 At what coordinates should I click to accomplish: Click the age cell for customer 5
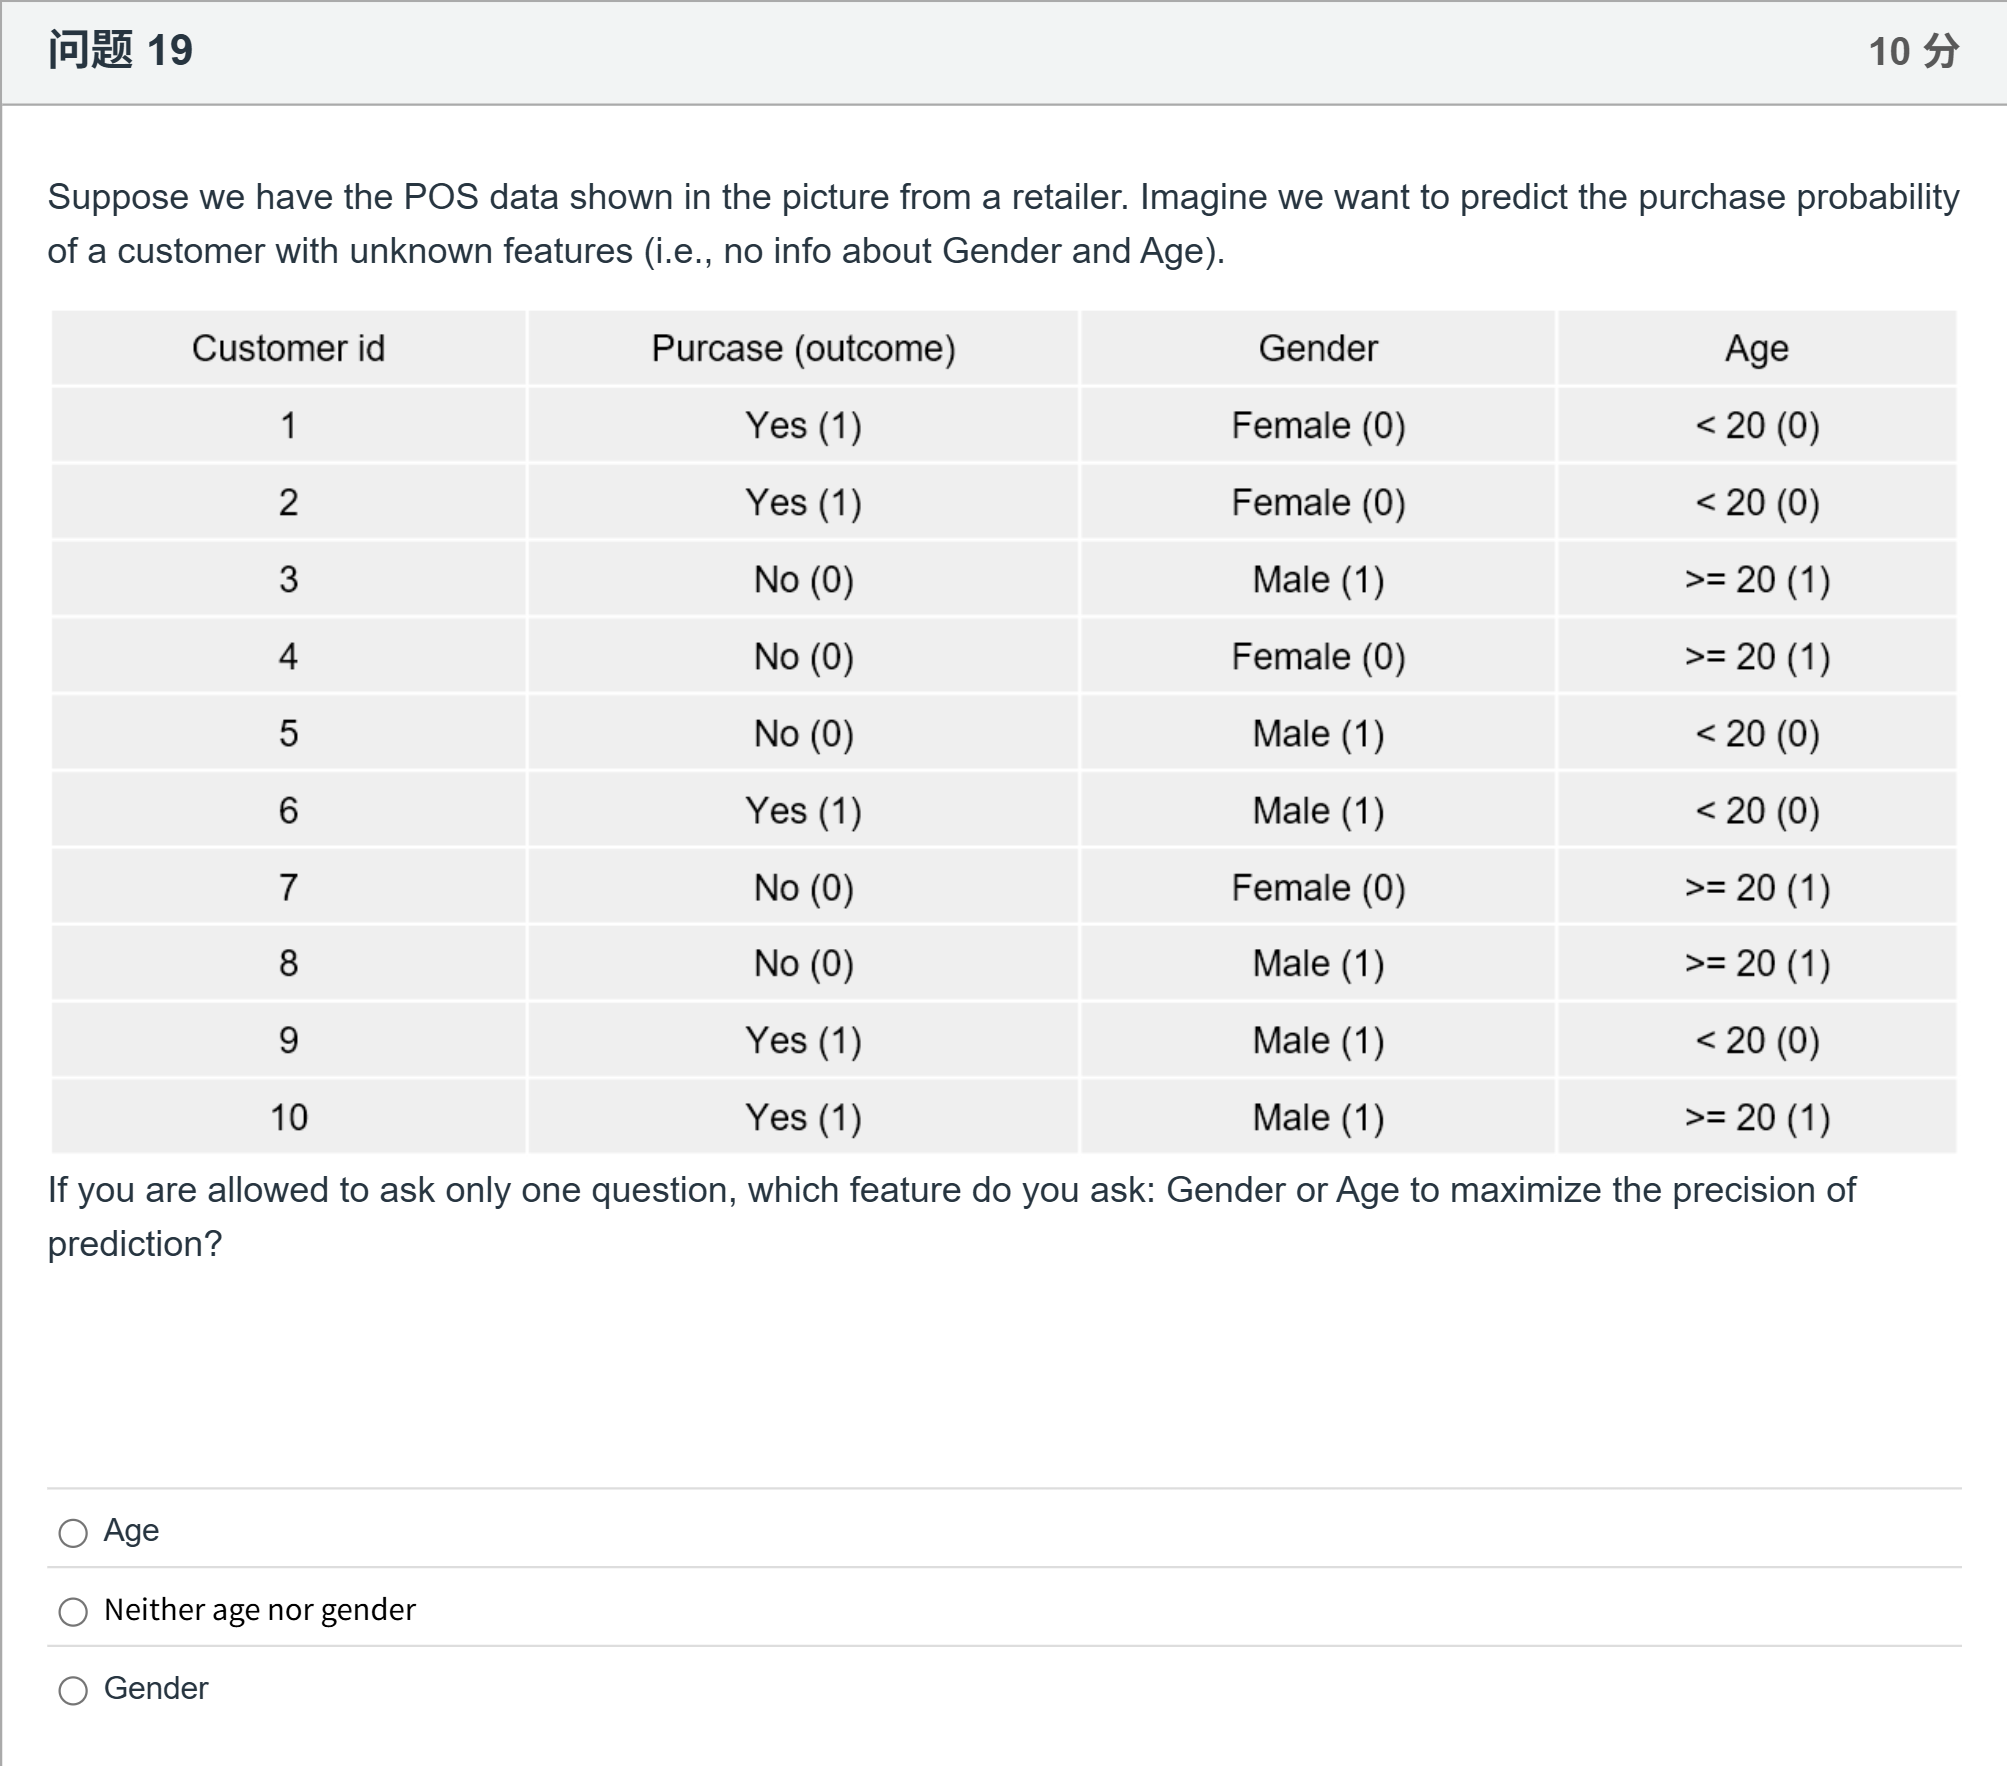click(x=1757, y=733)
